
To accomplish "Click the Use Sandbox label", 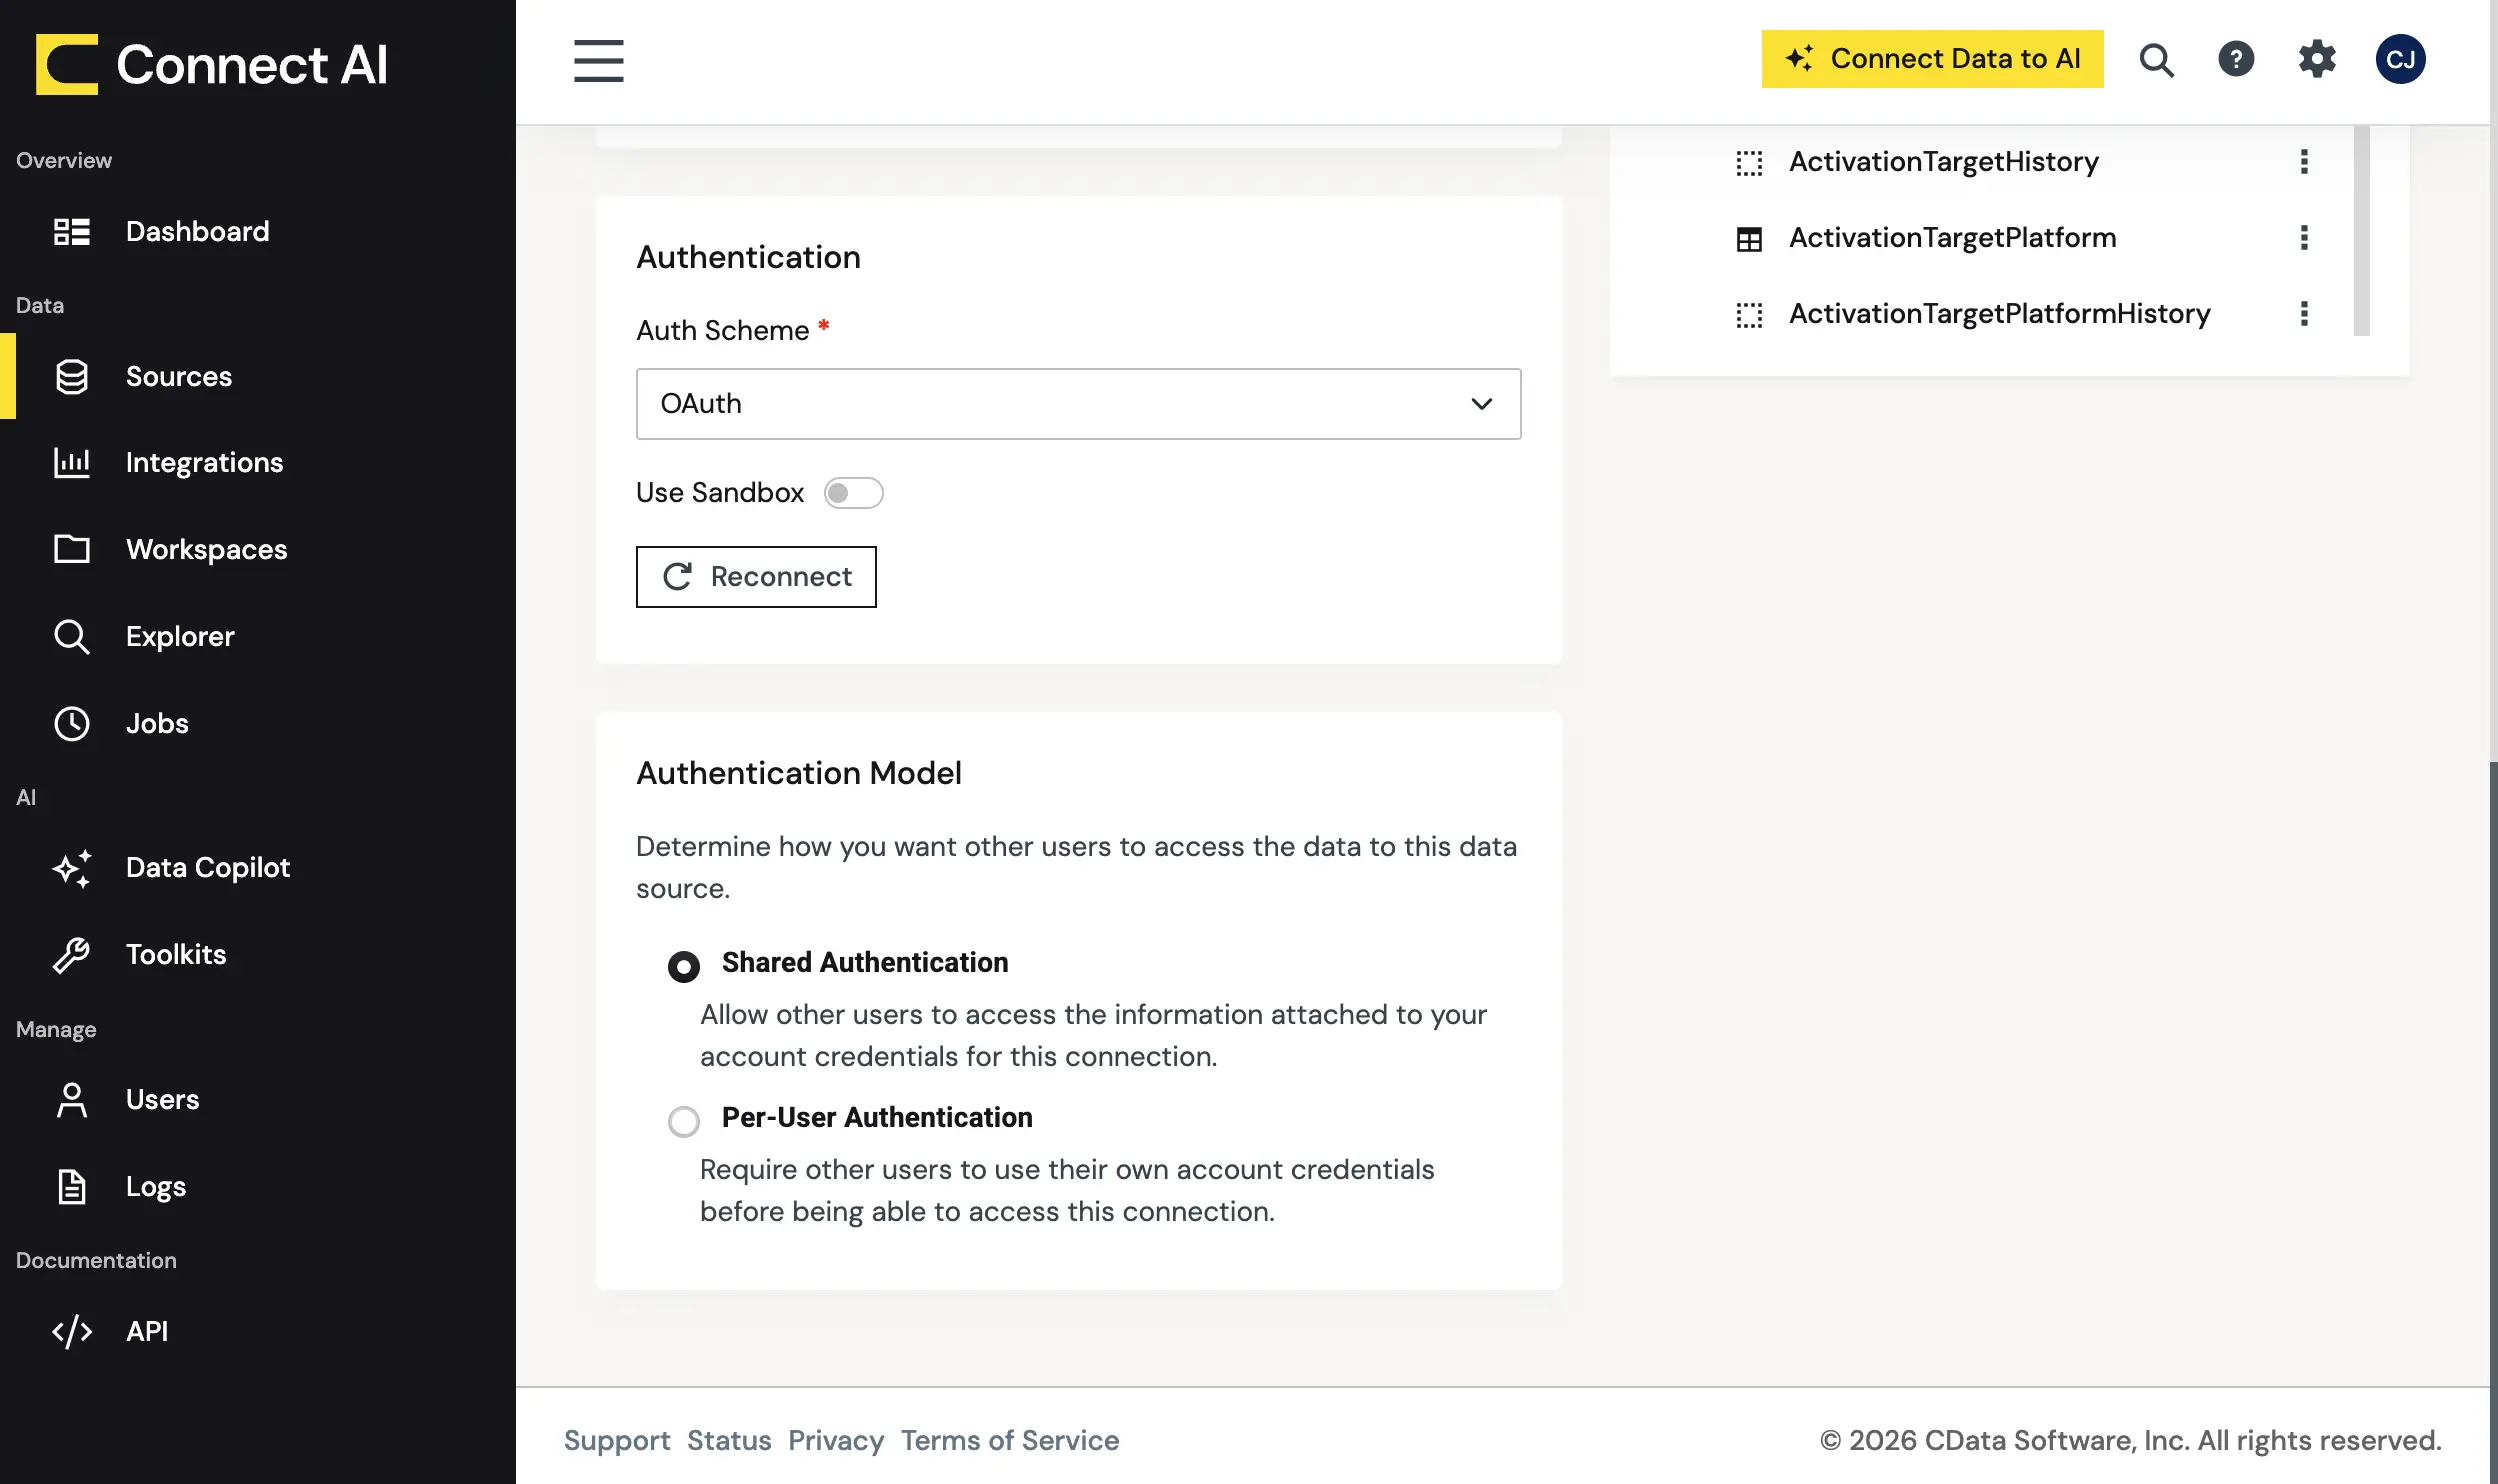I will 720,493.
